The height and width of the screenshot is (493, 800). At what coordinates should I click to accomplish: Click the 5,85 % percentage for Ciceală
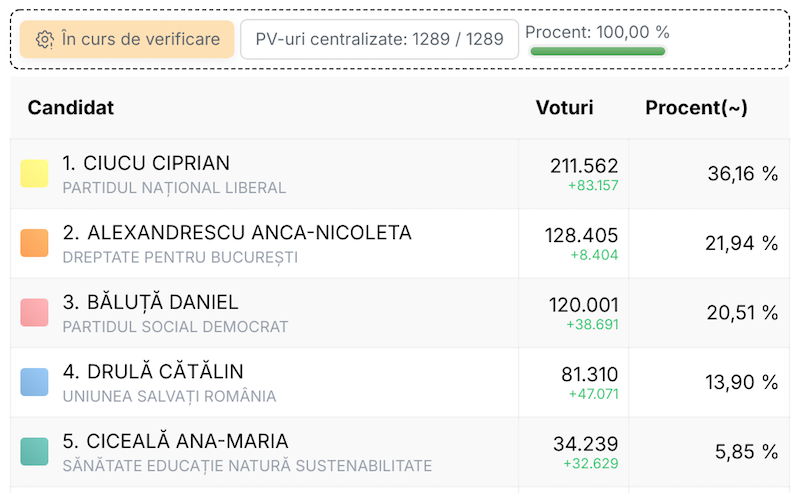(x=746, y=452)
